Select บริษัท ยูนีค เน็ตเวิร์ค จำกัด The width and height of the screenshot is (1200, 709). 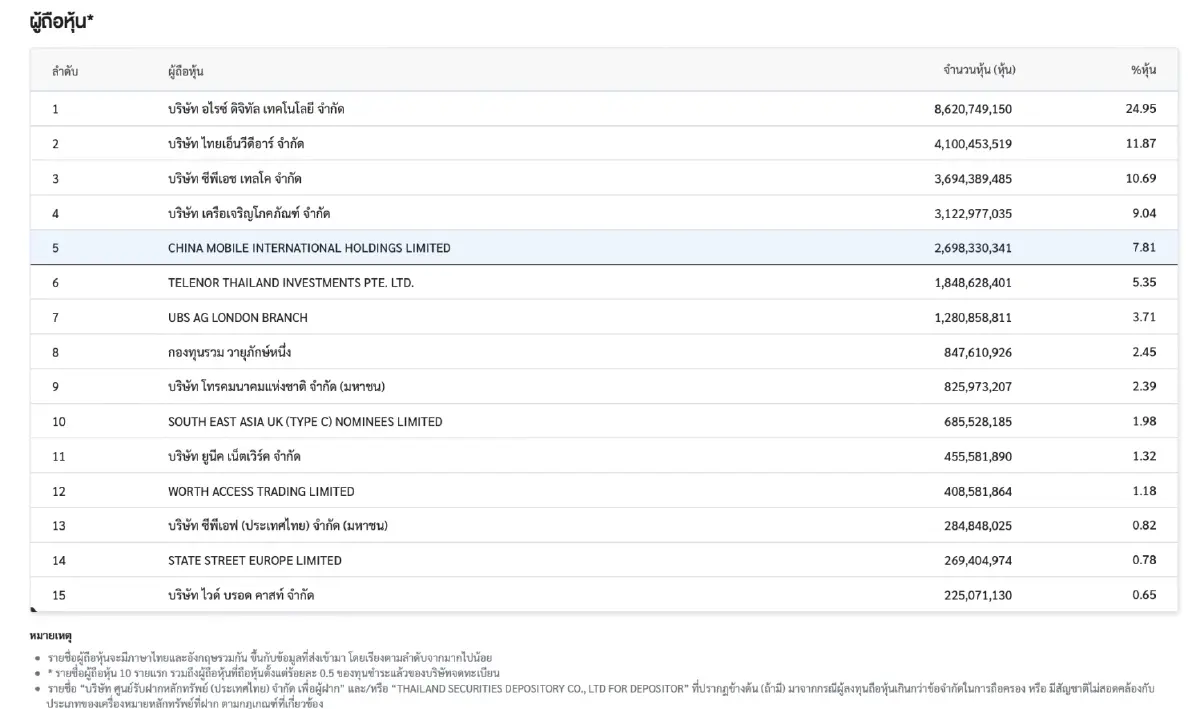tap(234, 457)
